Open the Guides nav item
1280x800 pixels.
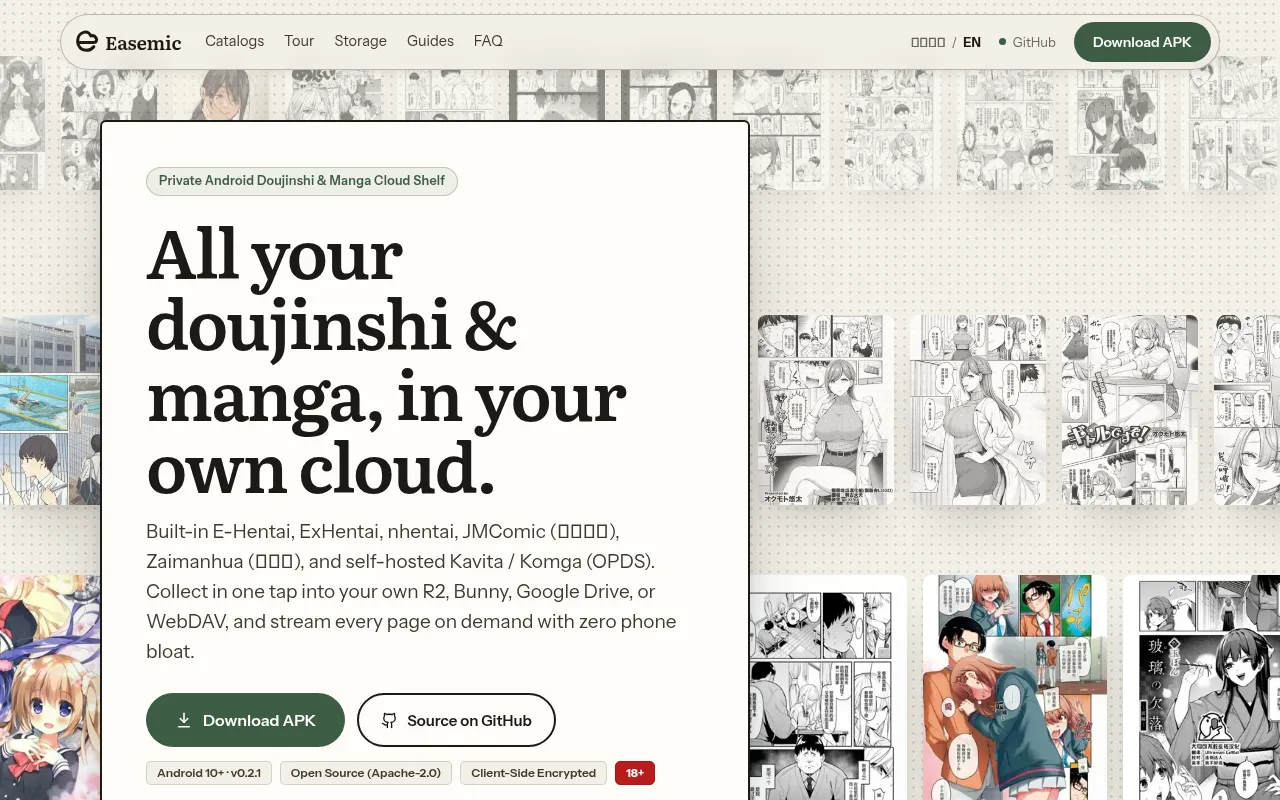(x=430, y=41)
